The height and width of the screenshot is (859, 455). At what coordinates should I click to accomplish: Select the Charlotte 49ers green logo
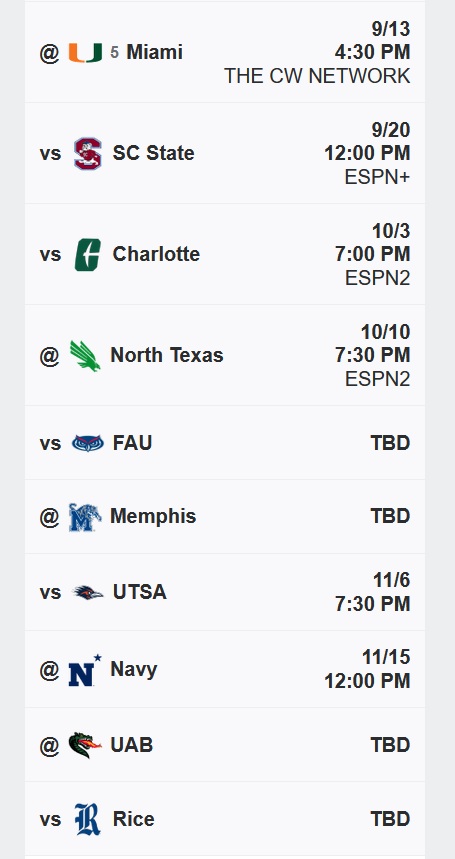(88, 255)
